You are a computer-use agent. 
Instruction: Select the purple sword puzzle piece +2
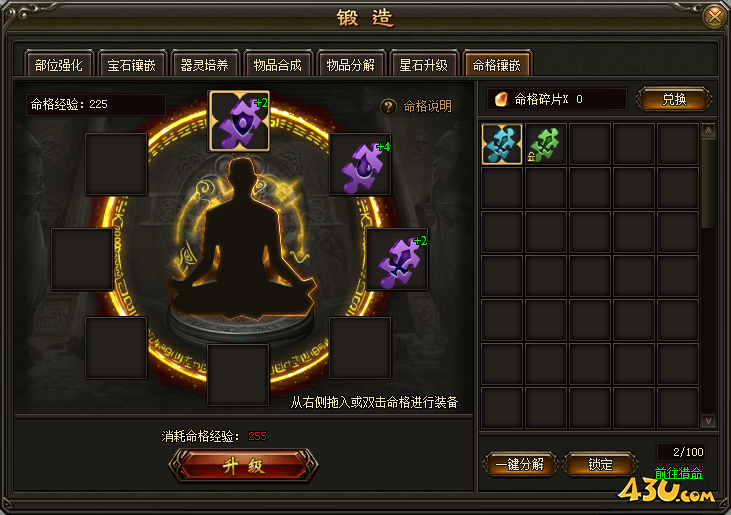tap(397, 259)
